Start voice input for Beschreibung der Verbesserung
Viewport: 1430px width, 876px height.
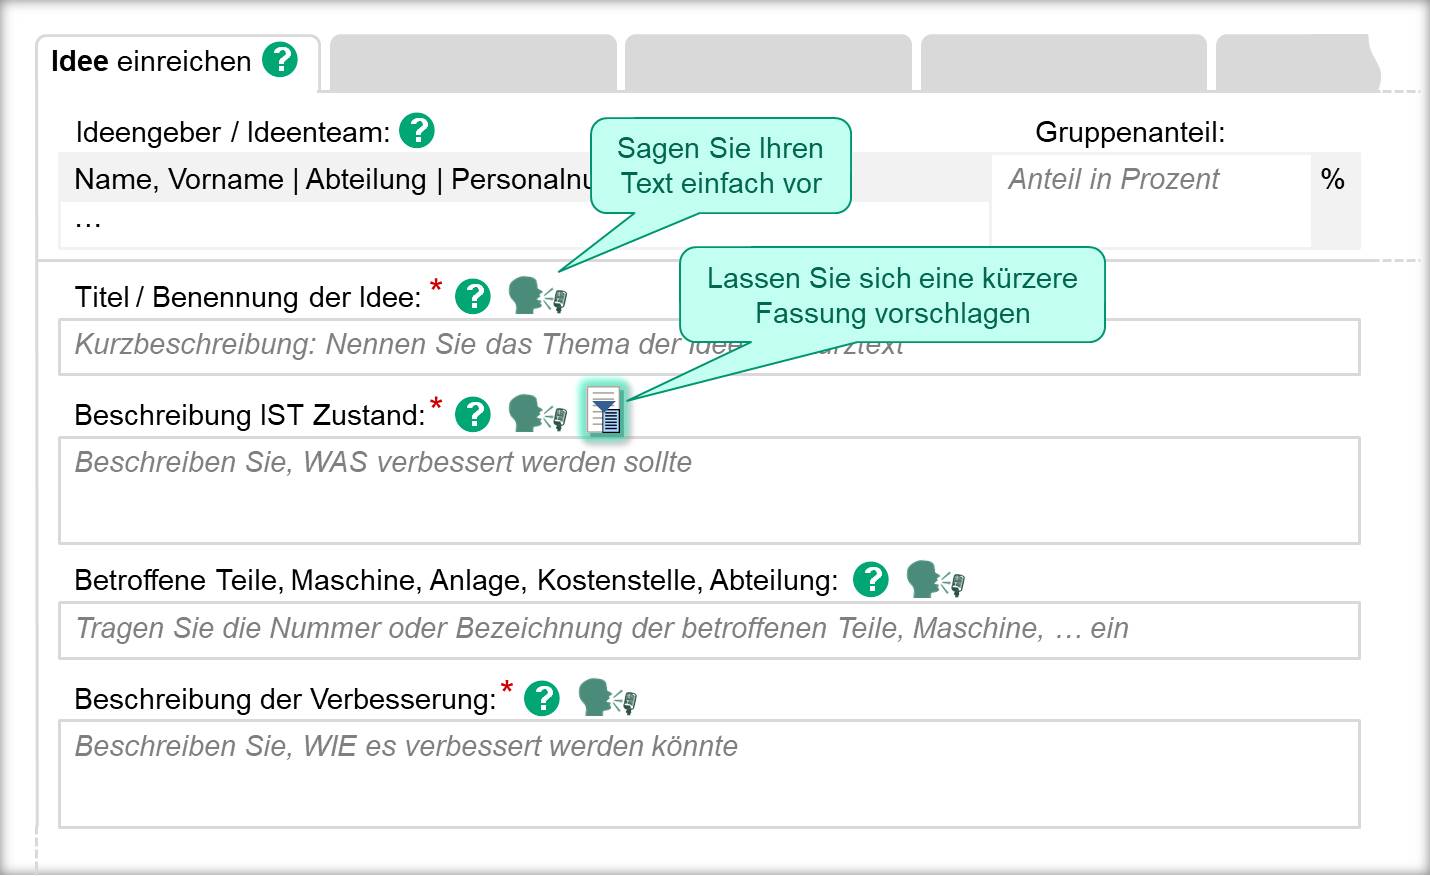tap(606, 697)
